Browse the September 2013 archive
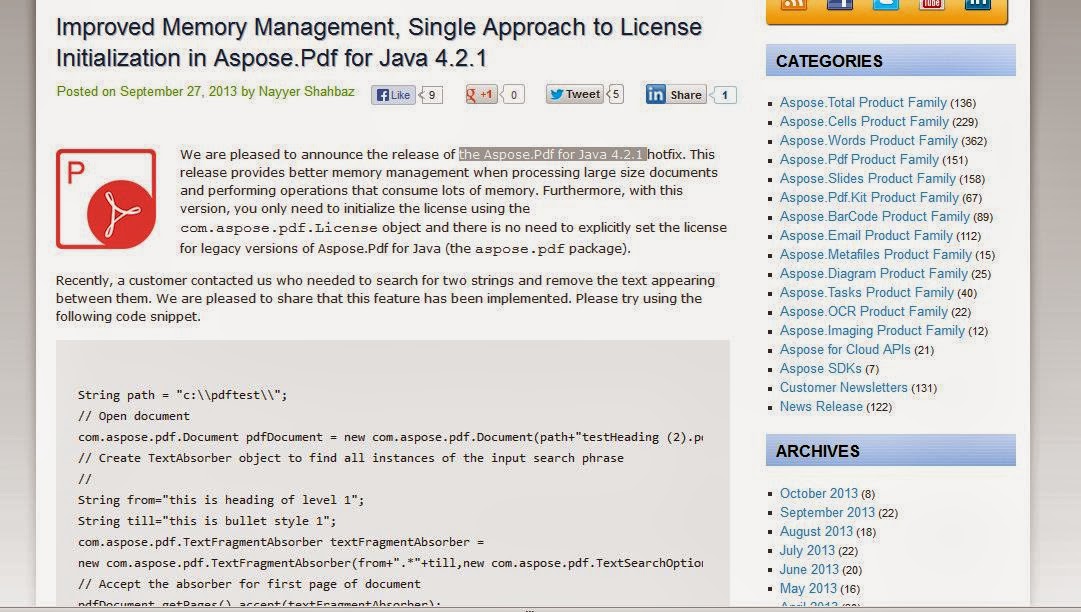Image resolution: width=1081 pixels, height=612 pixels. (826, 512)
